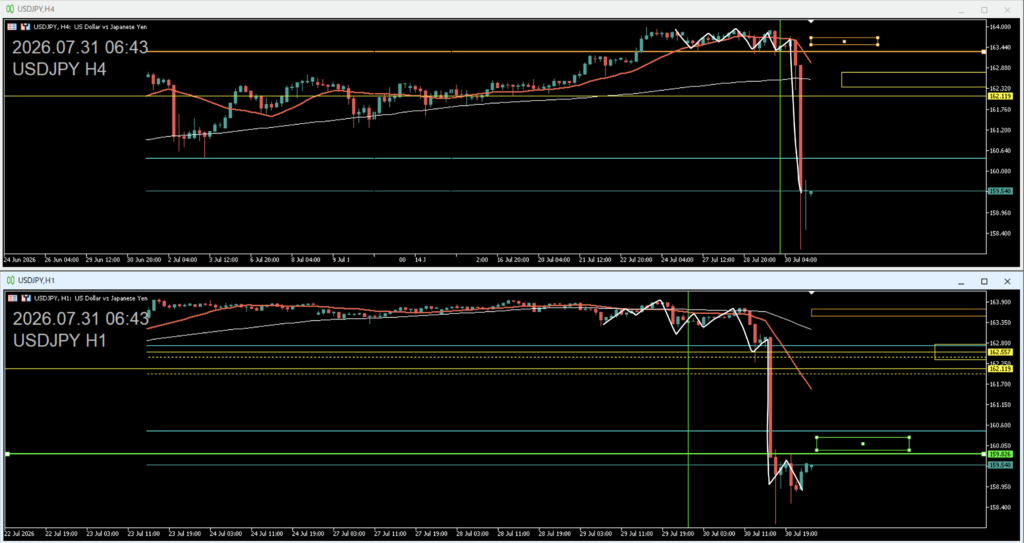Select center handle of green rectangle in H1 chart

(863, 444)
